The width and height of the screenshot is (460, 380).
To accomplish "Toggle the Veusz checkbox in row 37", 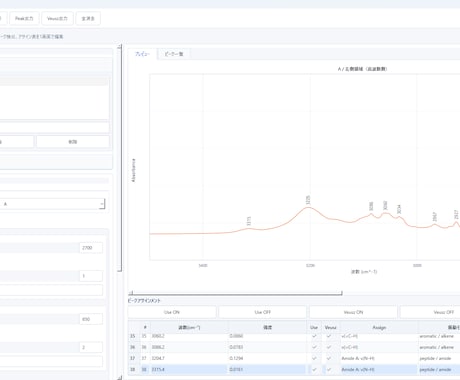I will (329, 358).
